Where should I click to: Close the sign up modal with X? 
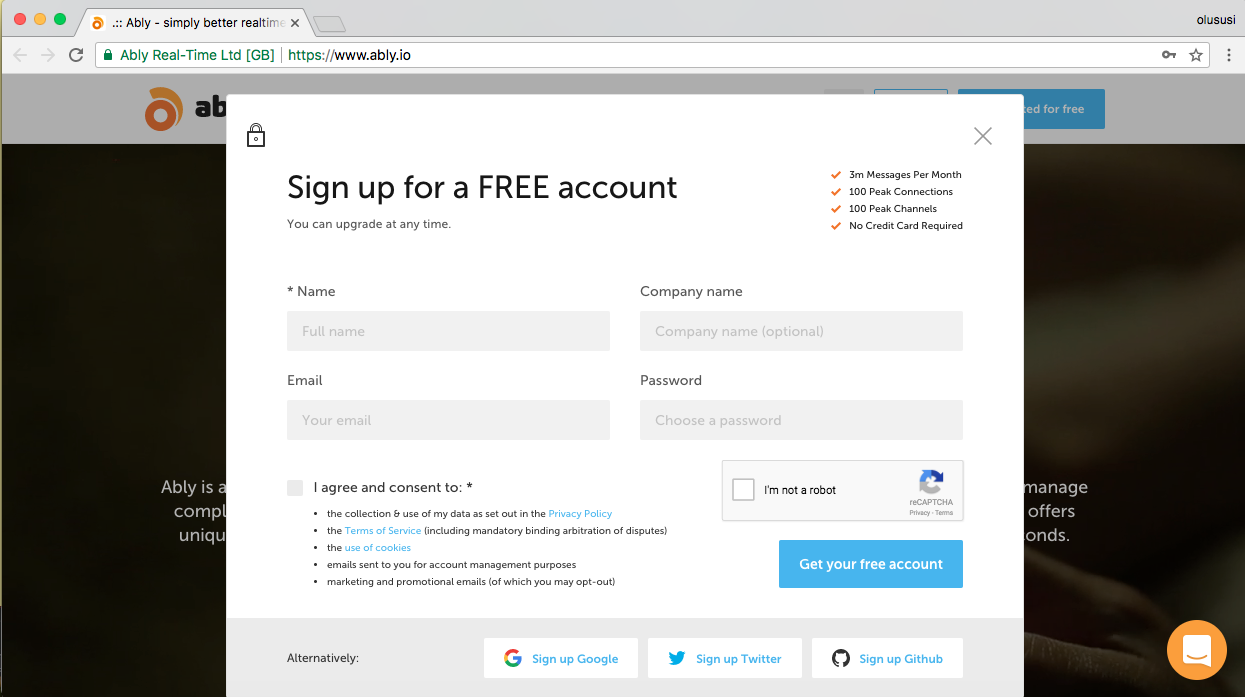click(983, 136)
